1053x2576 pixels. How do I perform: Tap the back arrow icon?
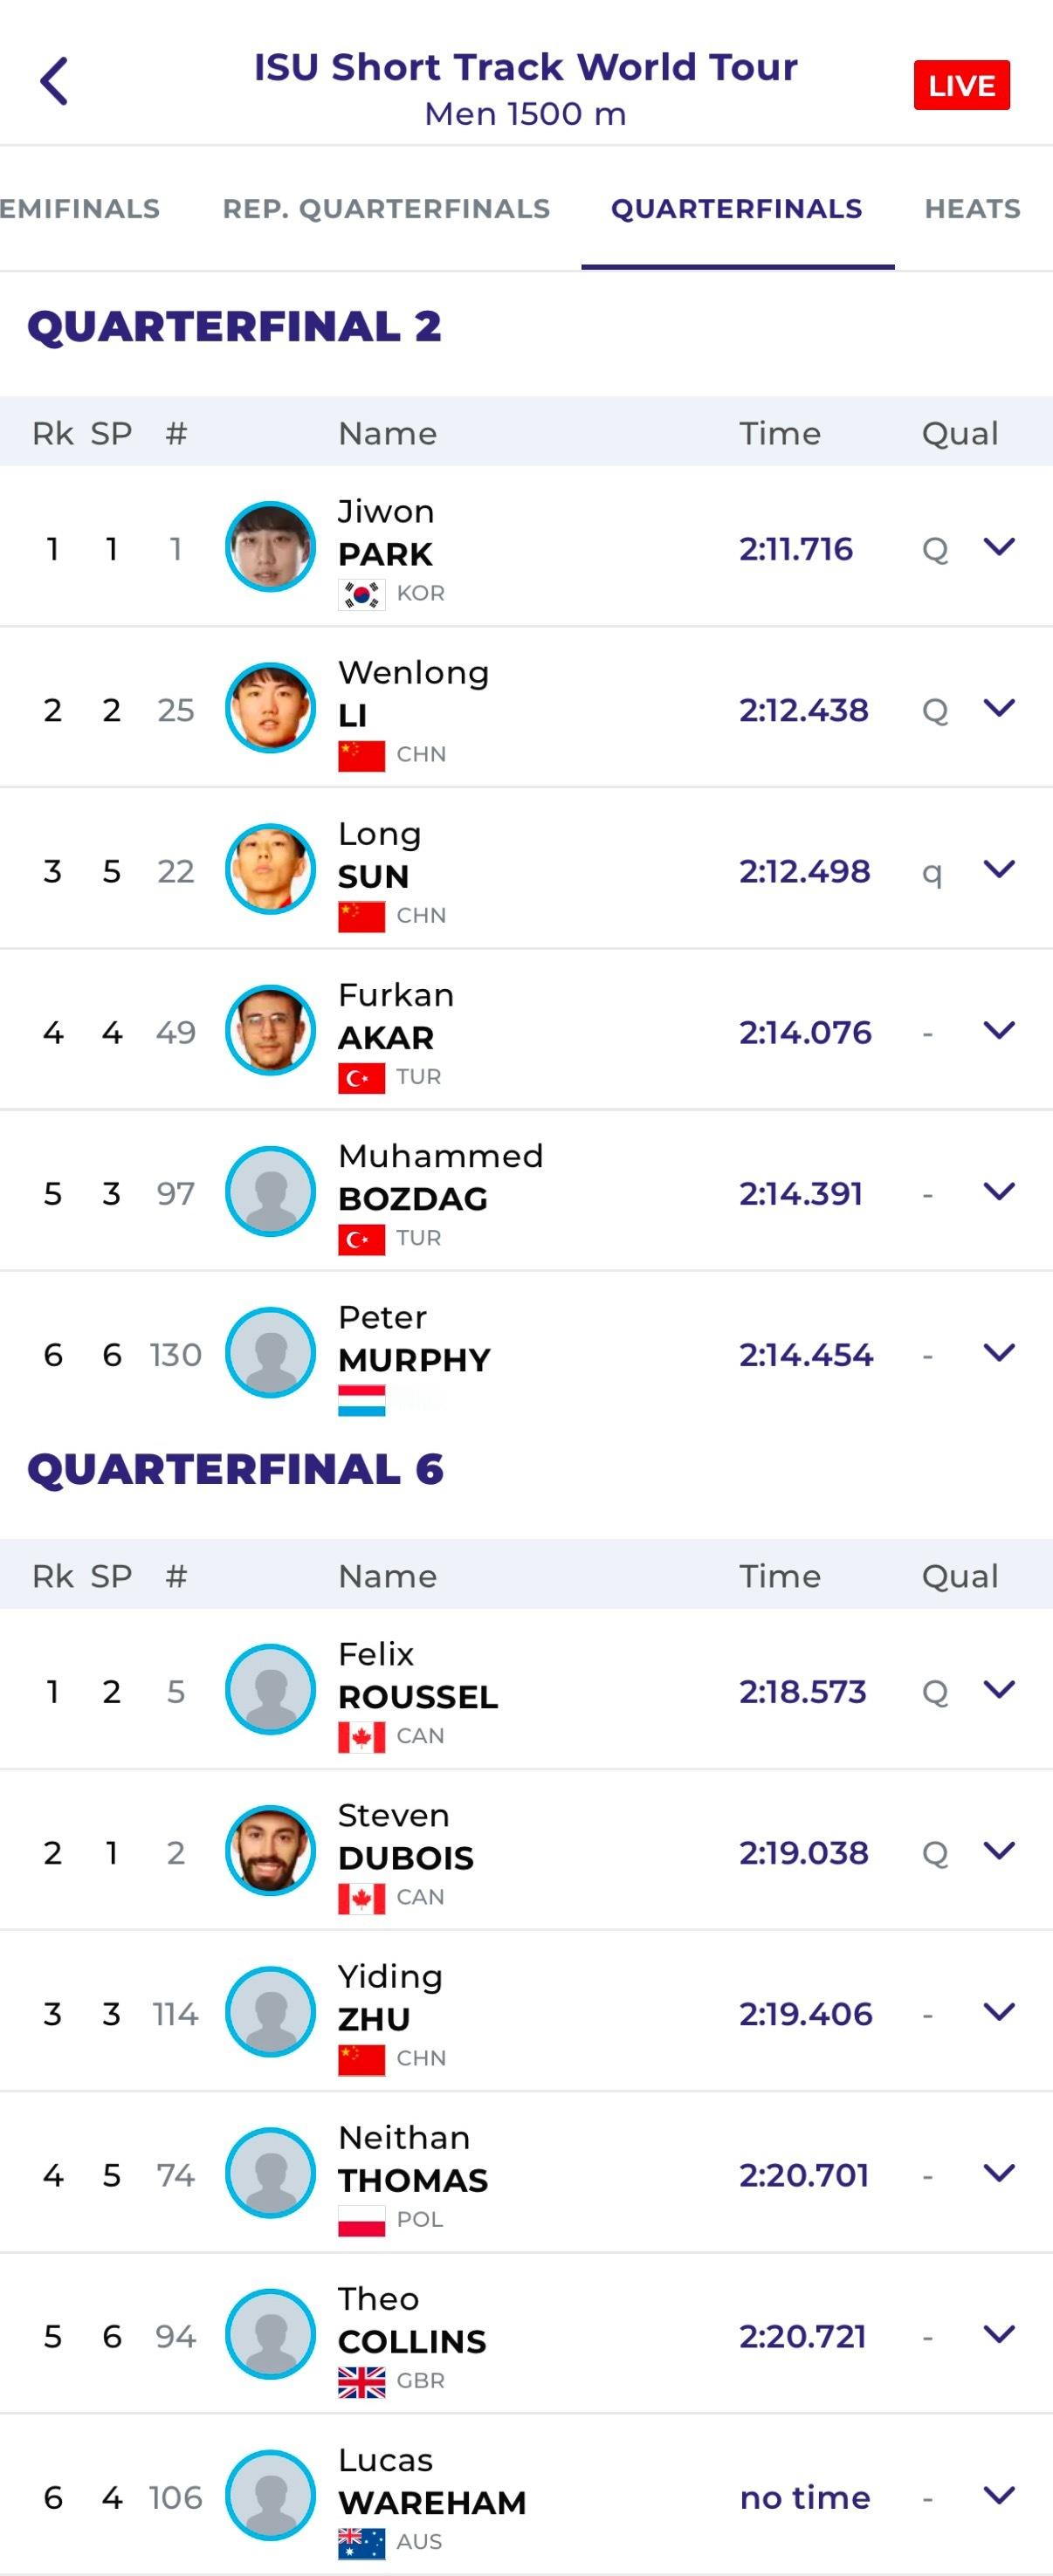[x=54, y=81]
